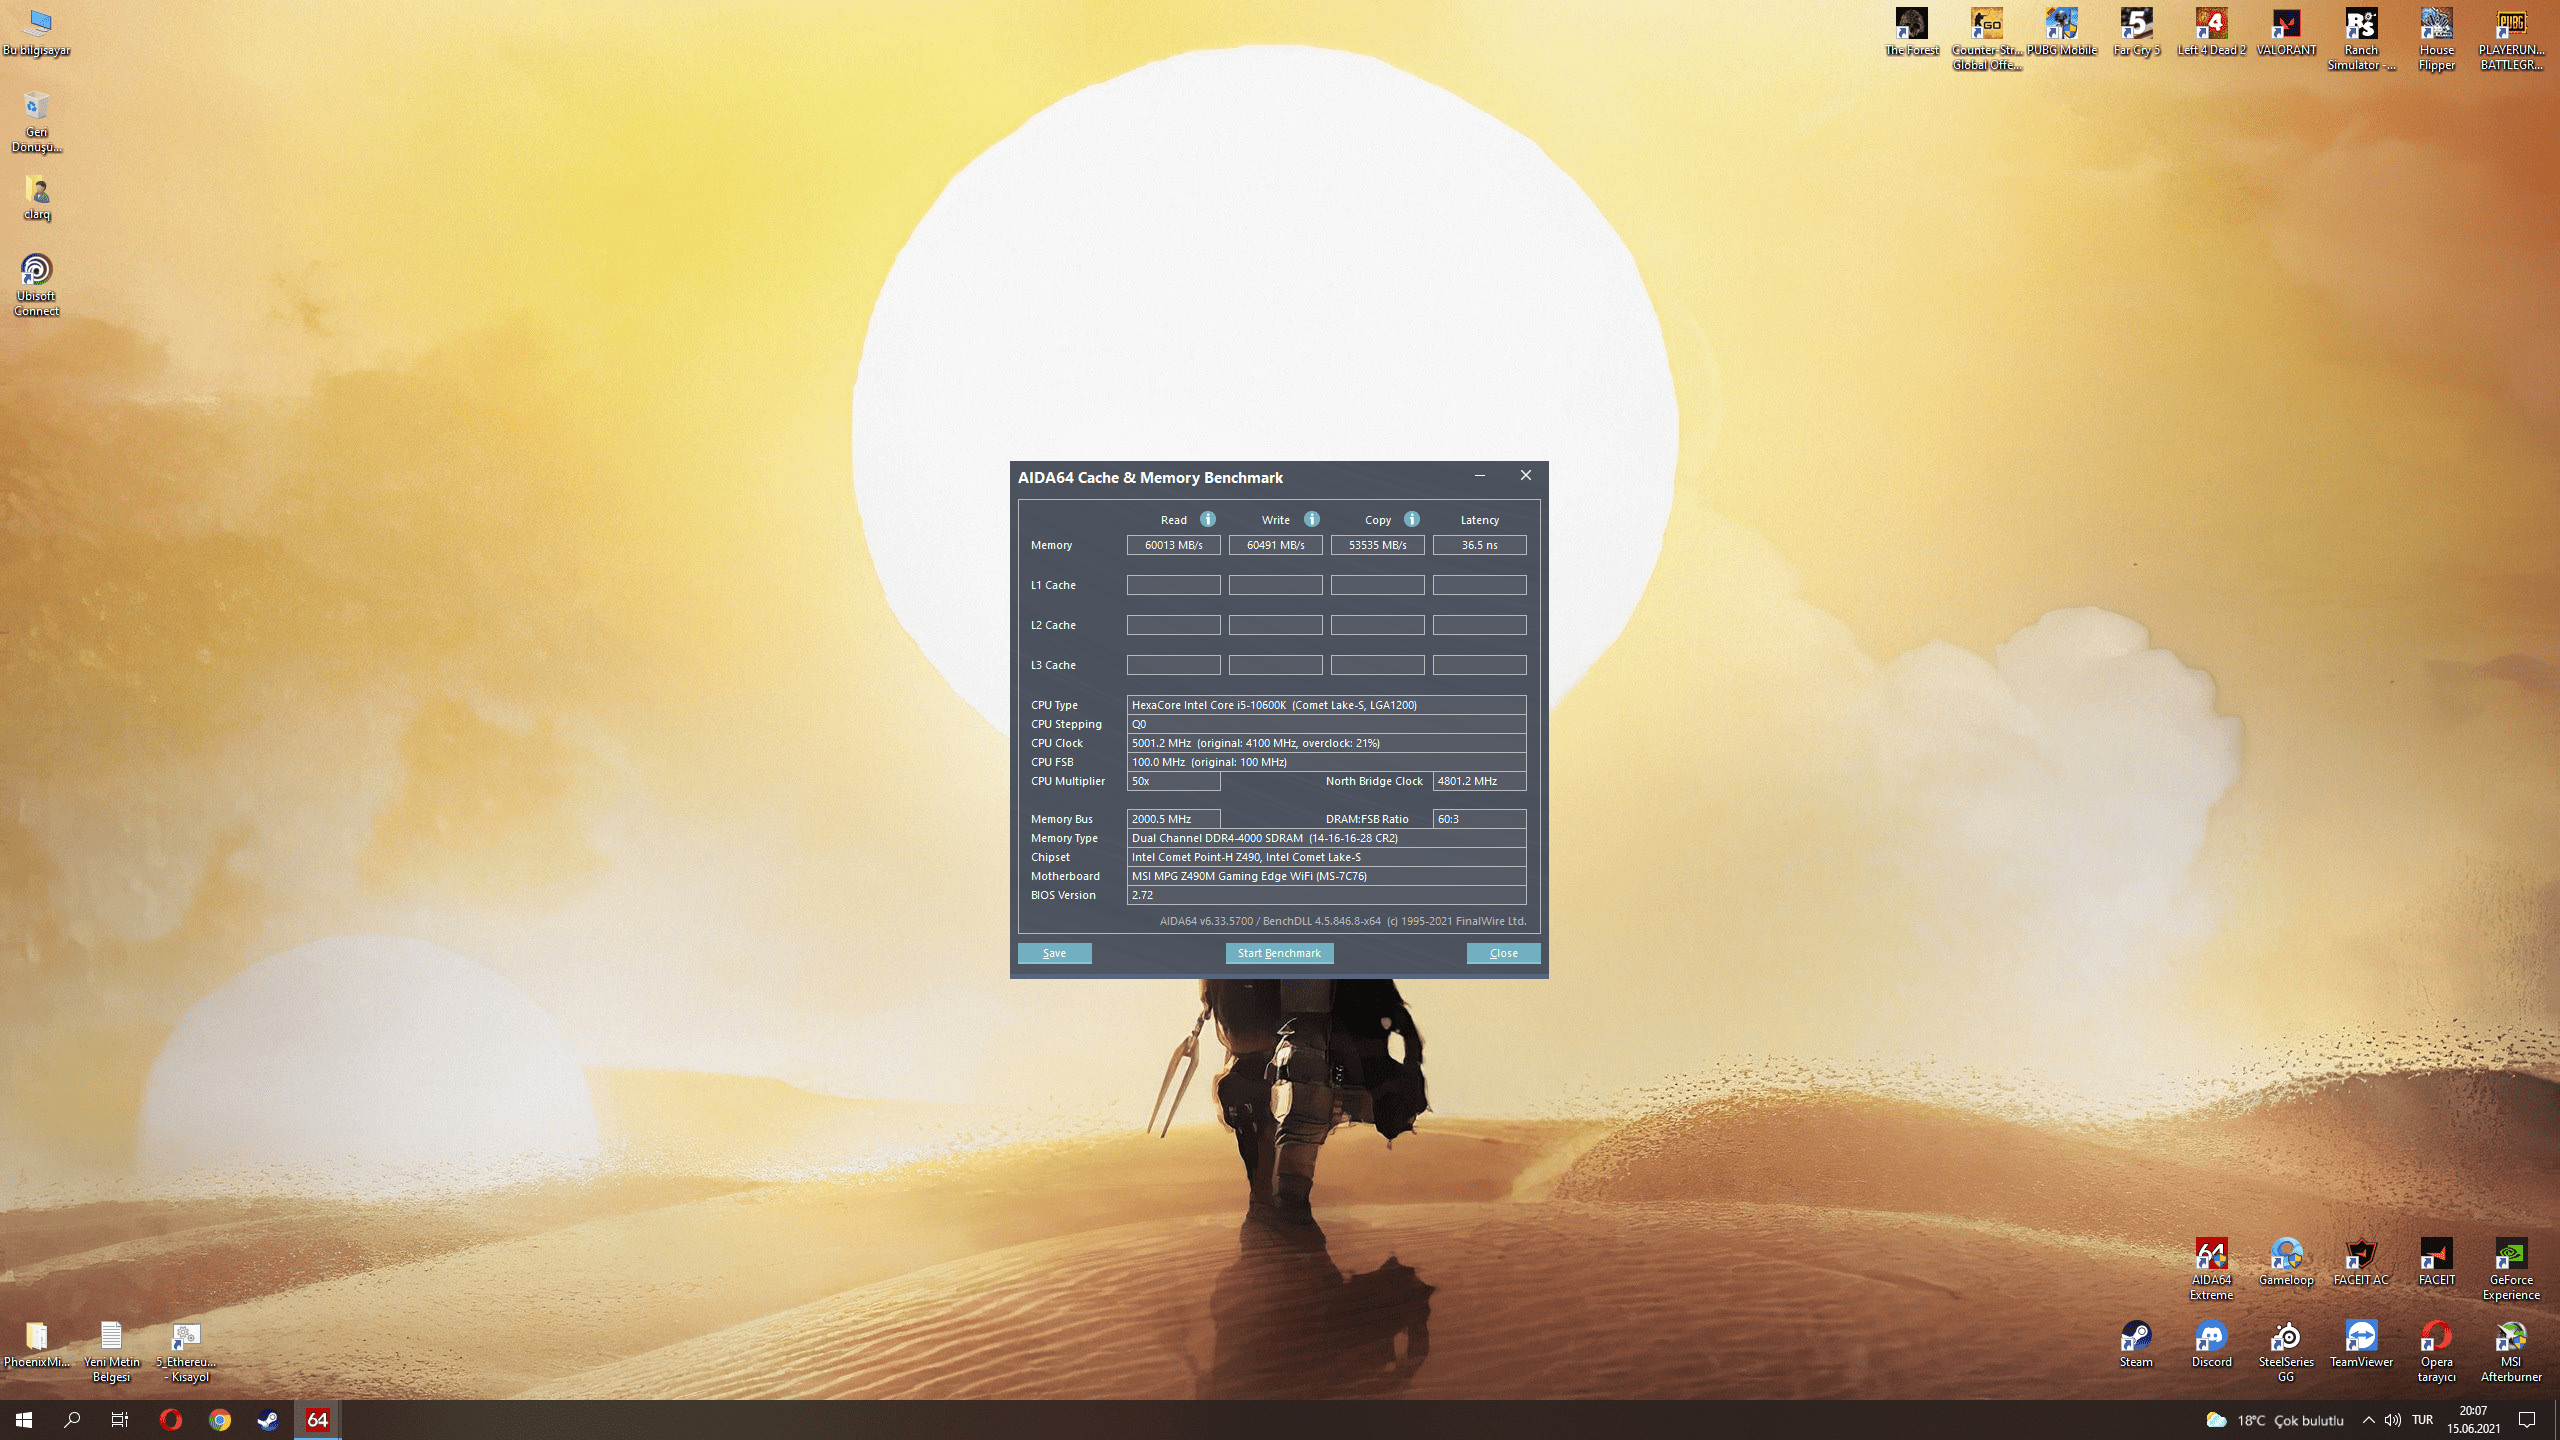Viewport: 2560px width, 1440px height.
Task: Open the Windows Start menu
Action: (x=24, y=1420)
